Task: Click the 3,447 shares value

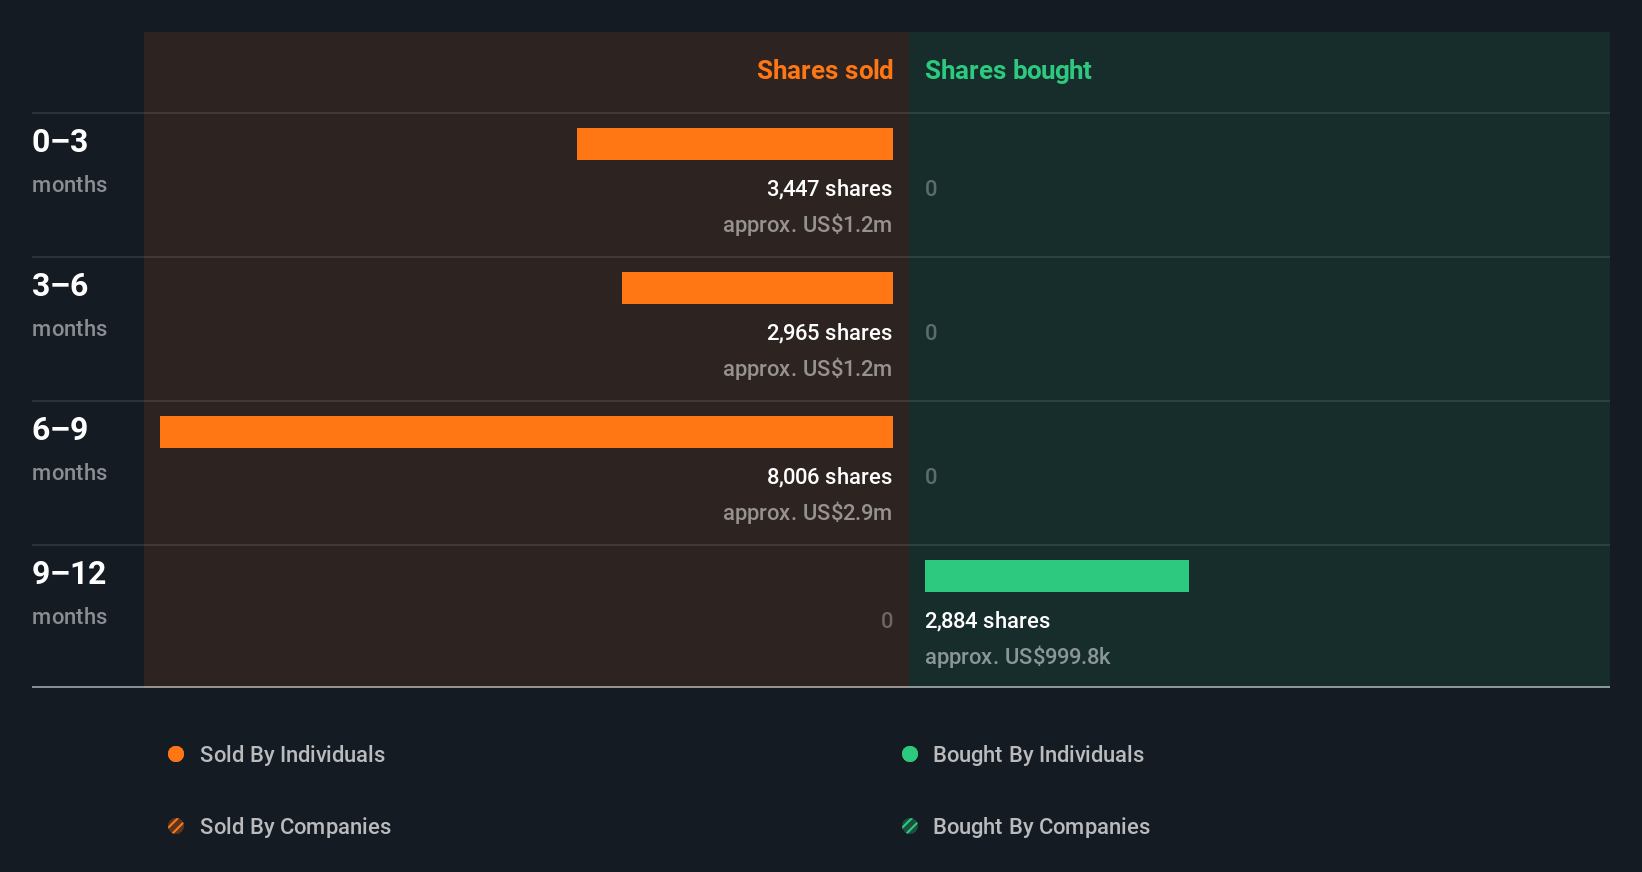Action: point(829,188)
